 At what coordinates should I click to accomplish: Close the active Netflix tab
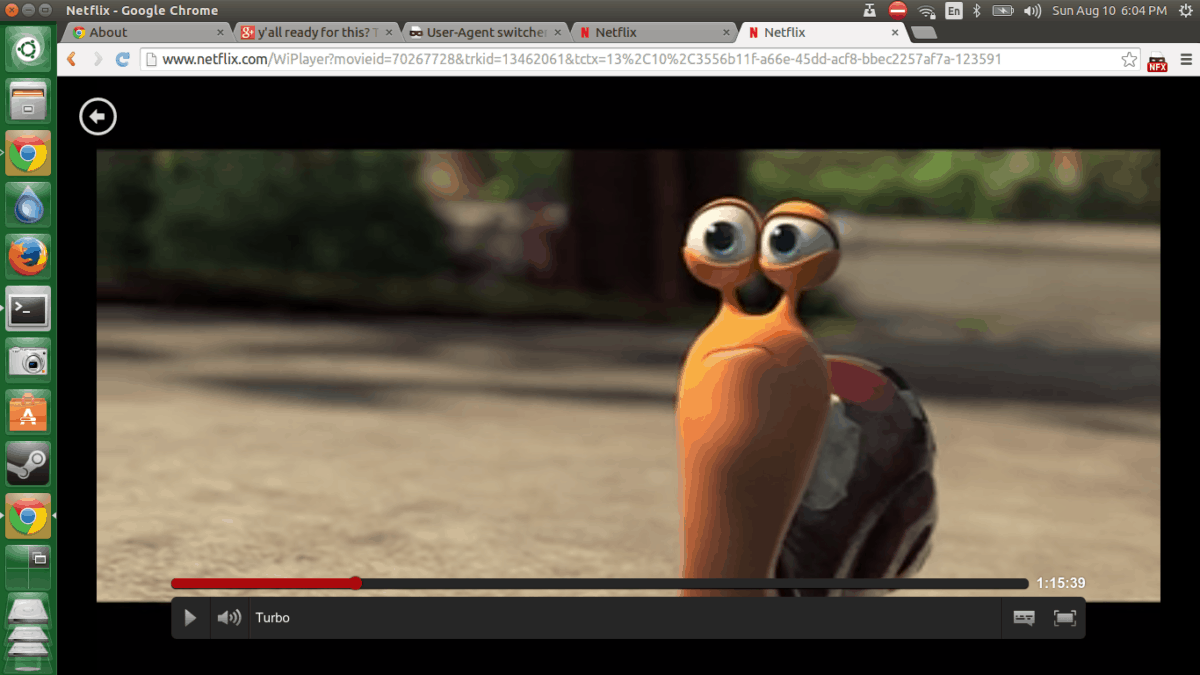click(x=896, y=32)
